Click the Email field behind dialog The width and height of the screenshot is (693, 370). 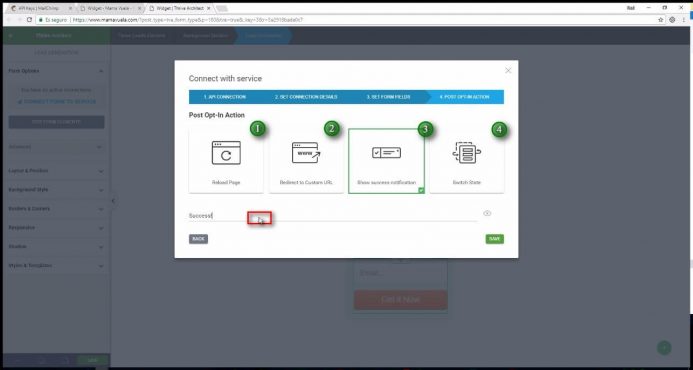click(x=400, y=273)
